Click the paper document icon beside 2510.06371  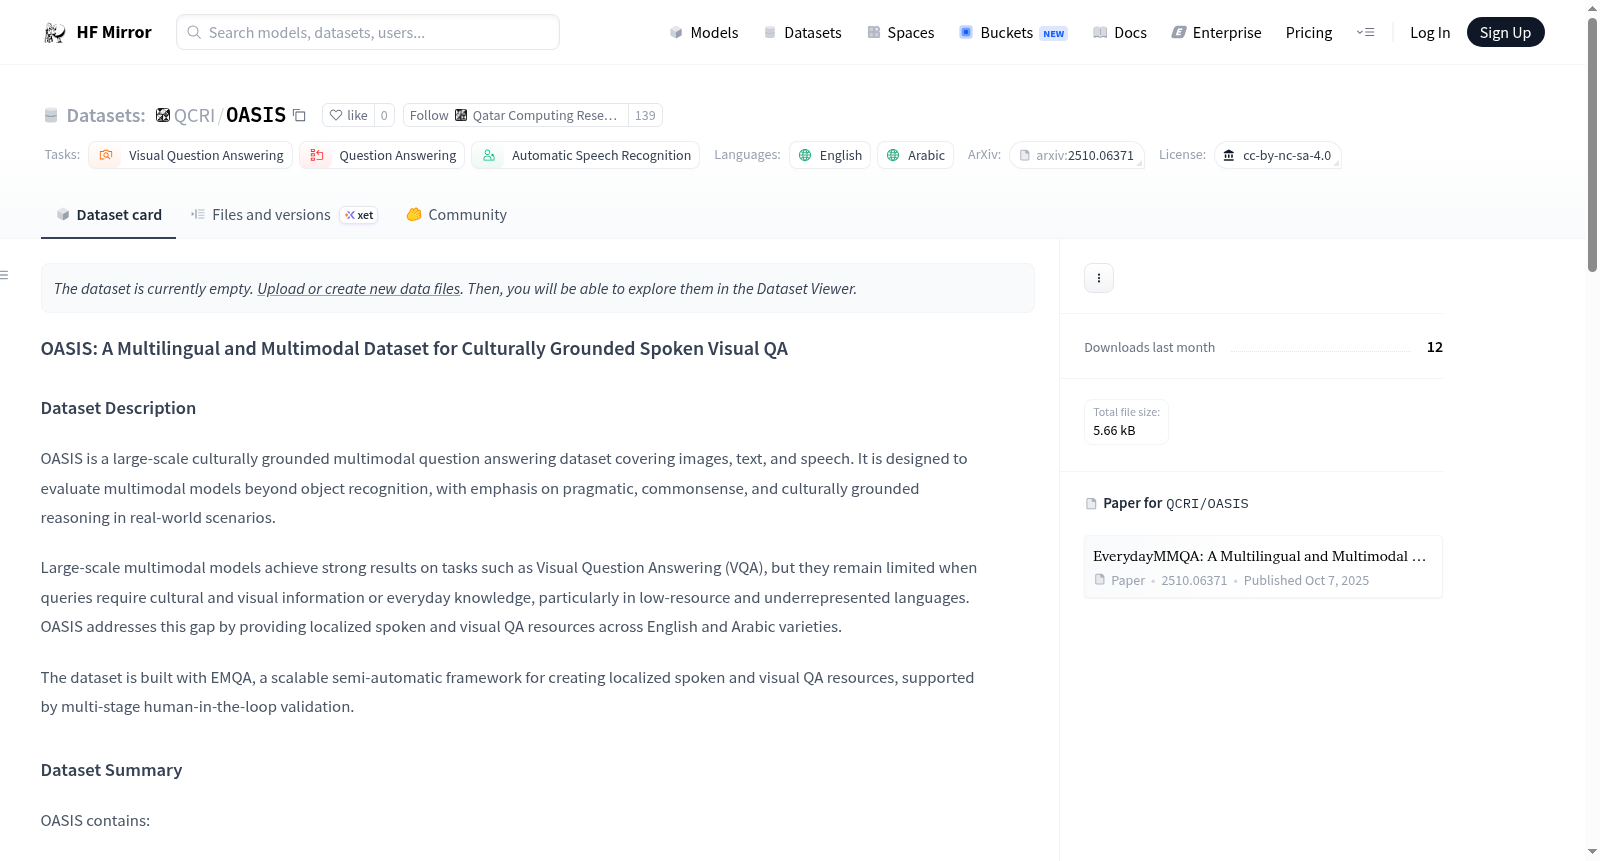[x=1100, y=580]
